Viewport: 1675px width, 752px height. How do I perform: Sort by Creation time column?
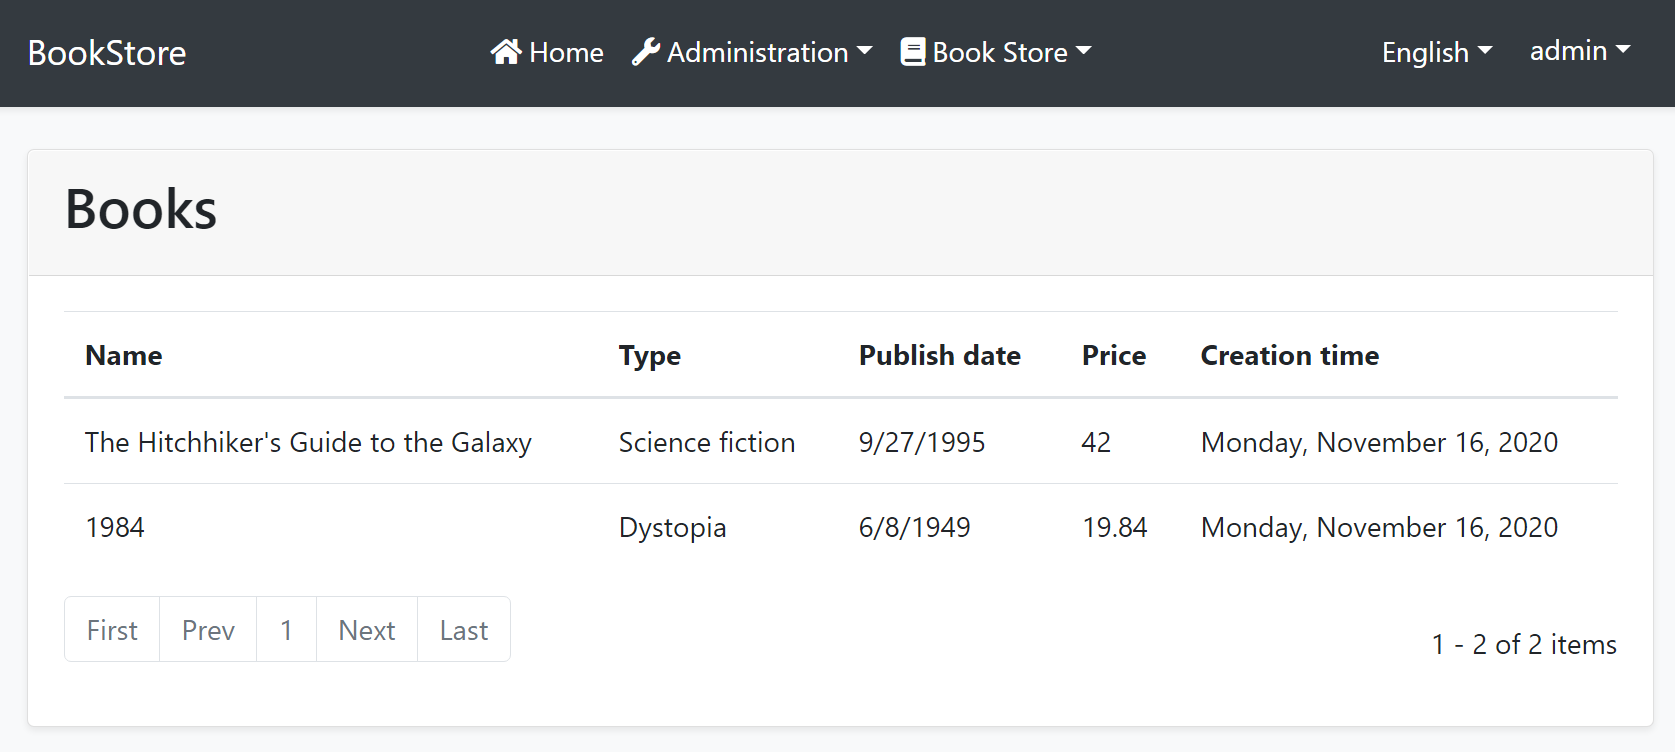(1289, 356)
